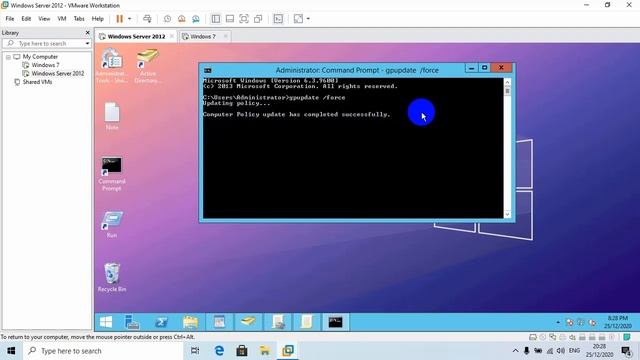This screenshot has height=360, width=640.
Task: Toggle the thumbnail bar view icon
Action: pyautogui.click(x=230, y=19)
